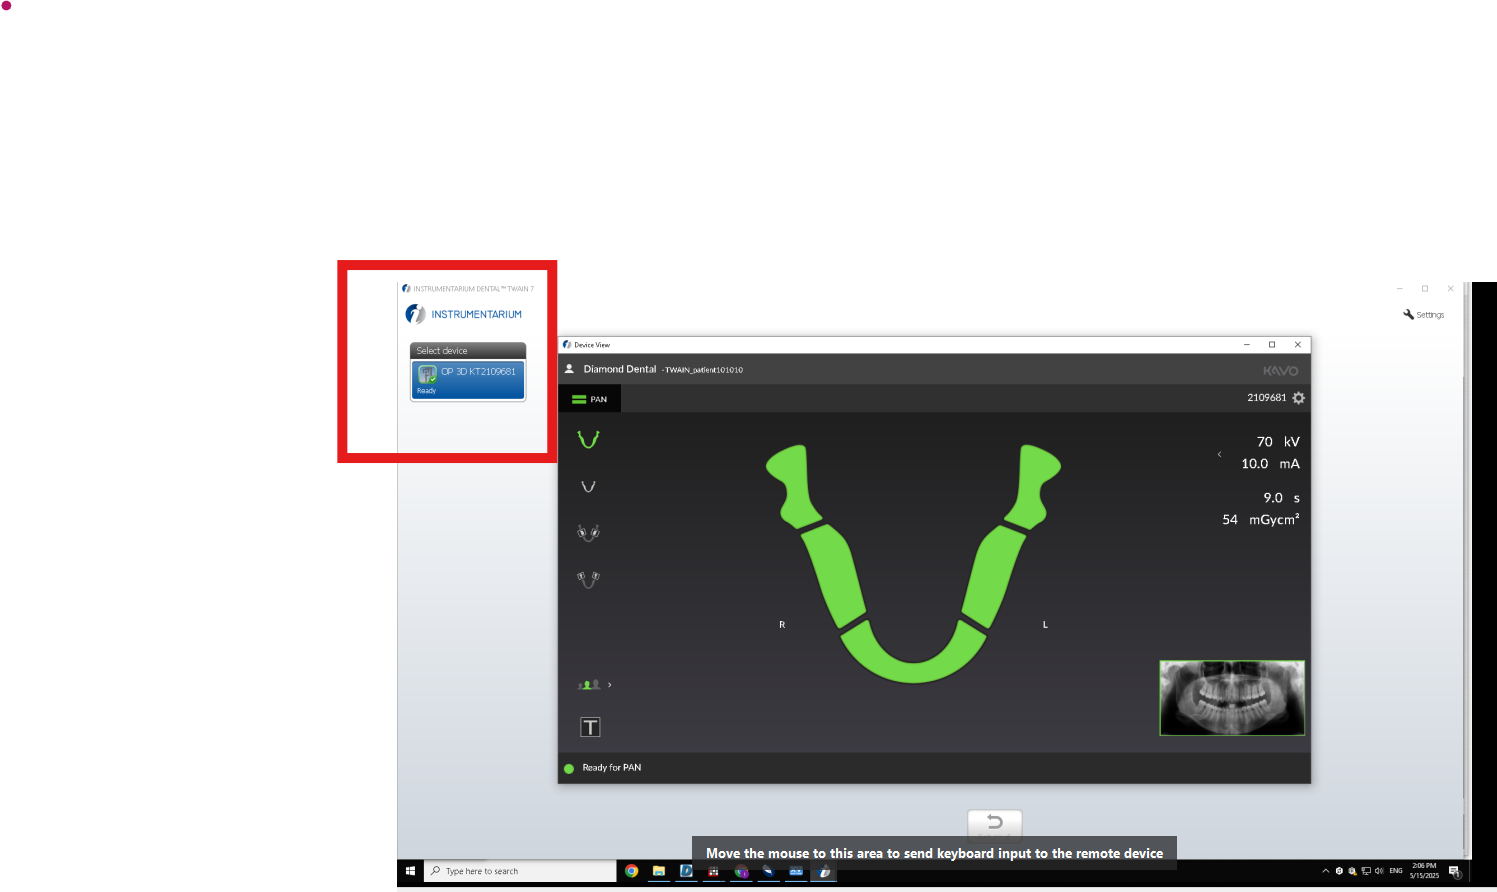Choose the pediatric panoramic program icon
1497x892 pixels.
588,487
